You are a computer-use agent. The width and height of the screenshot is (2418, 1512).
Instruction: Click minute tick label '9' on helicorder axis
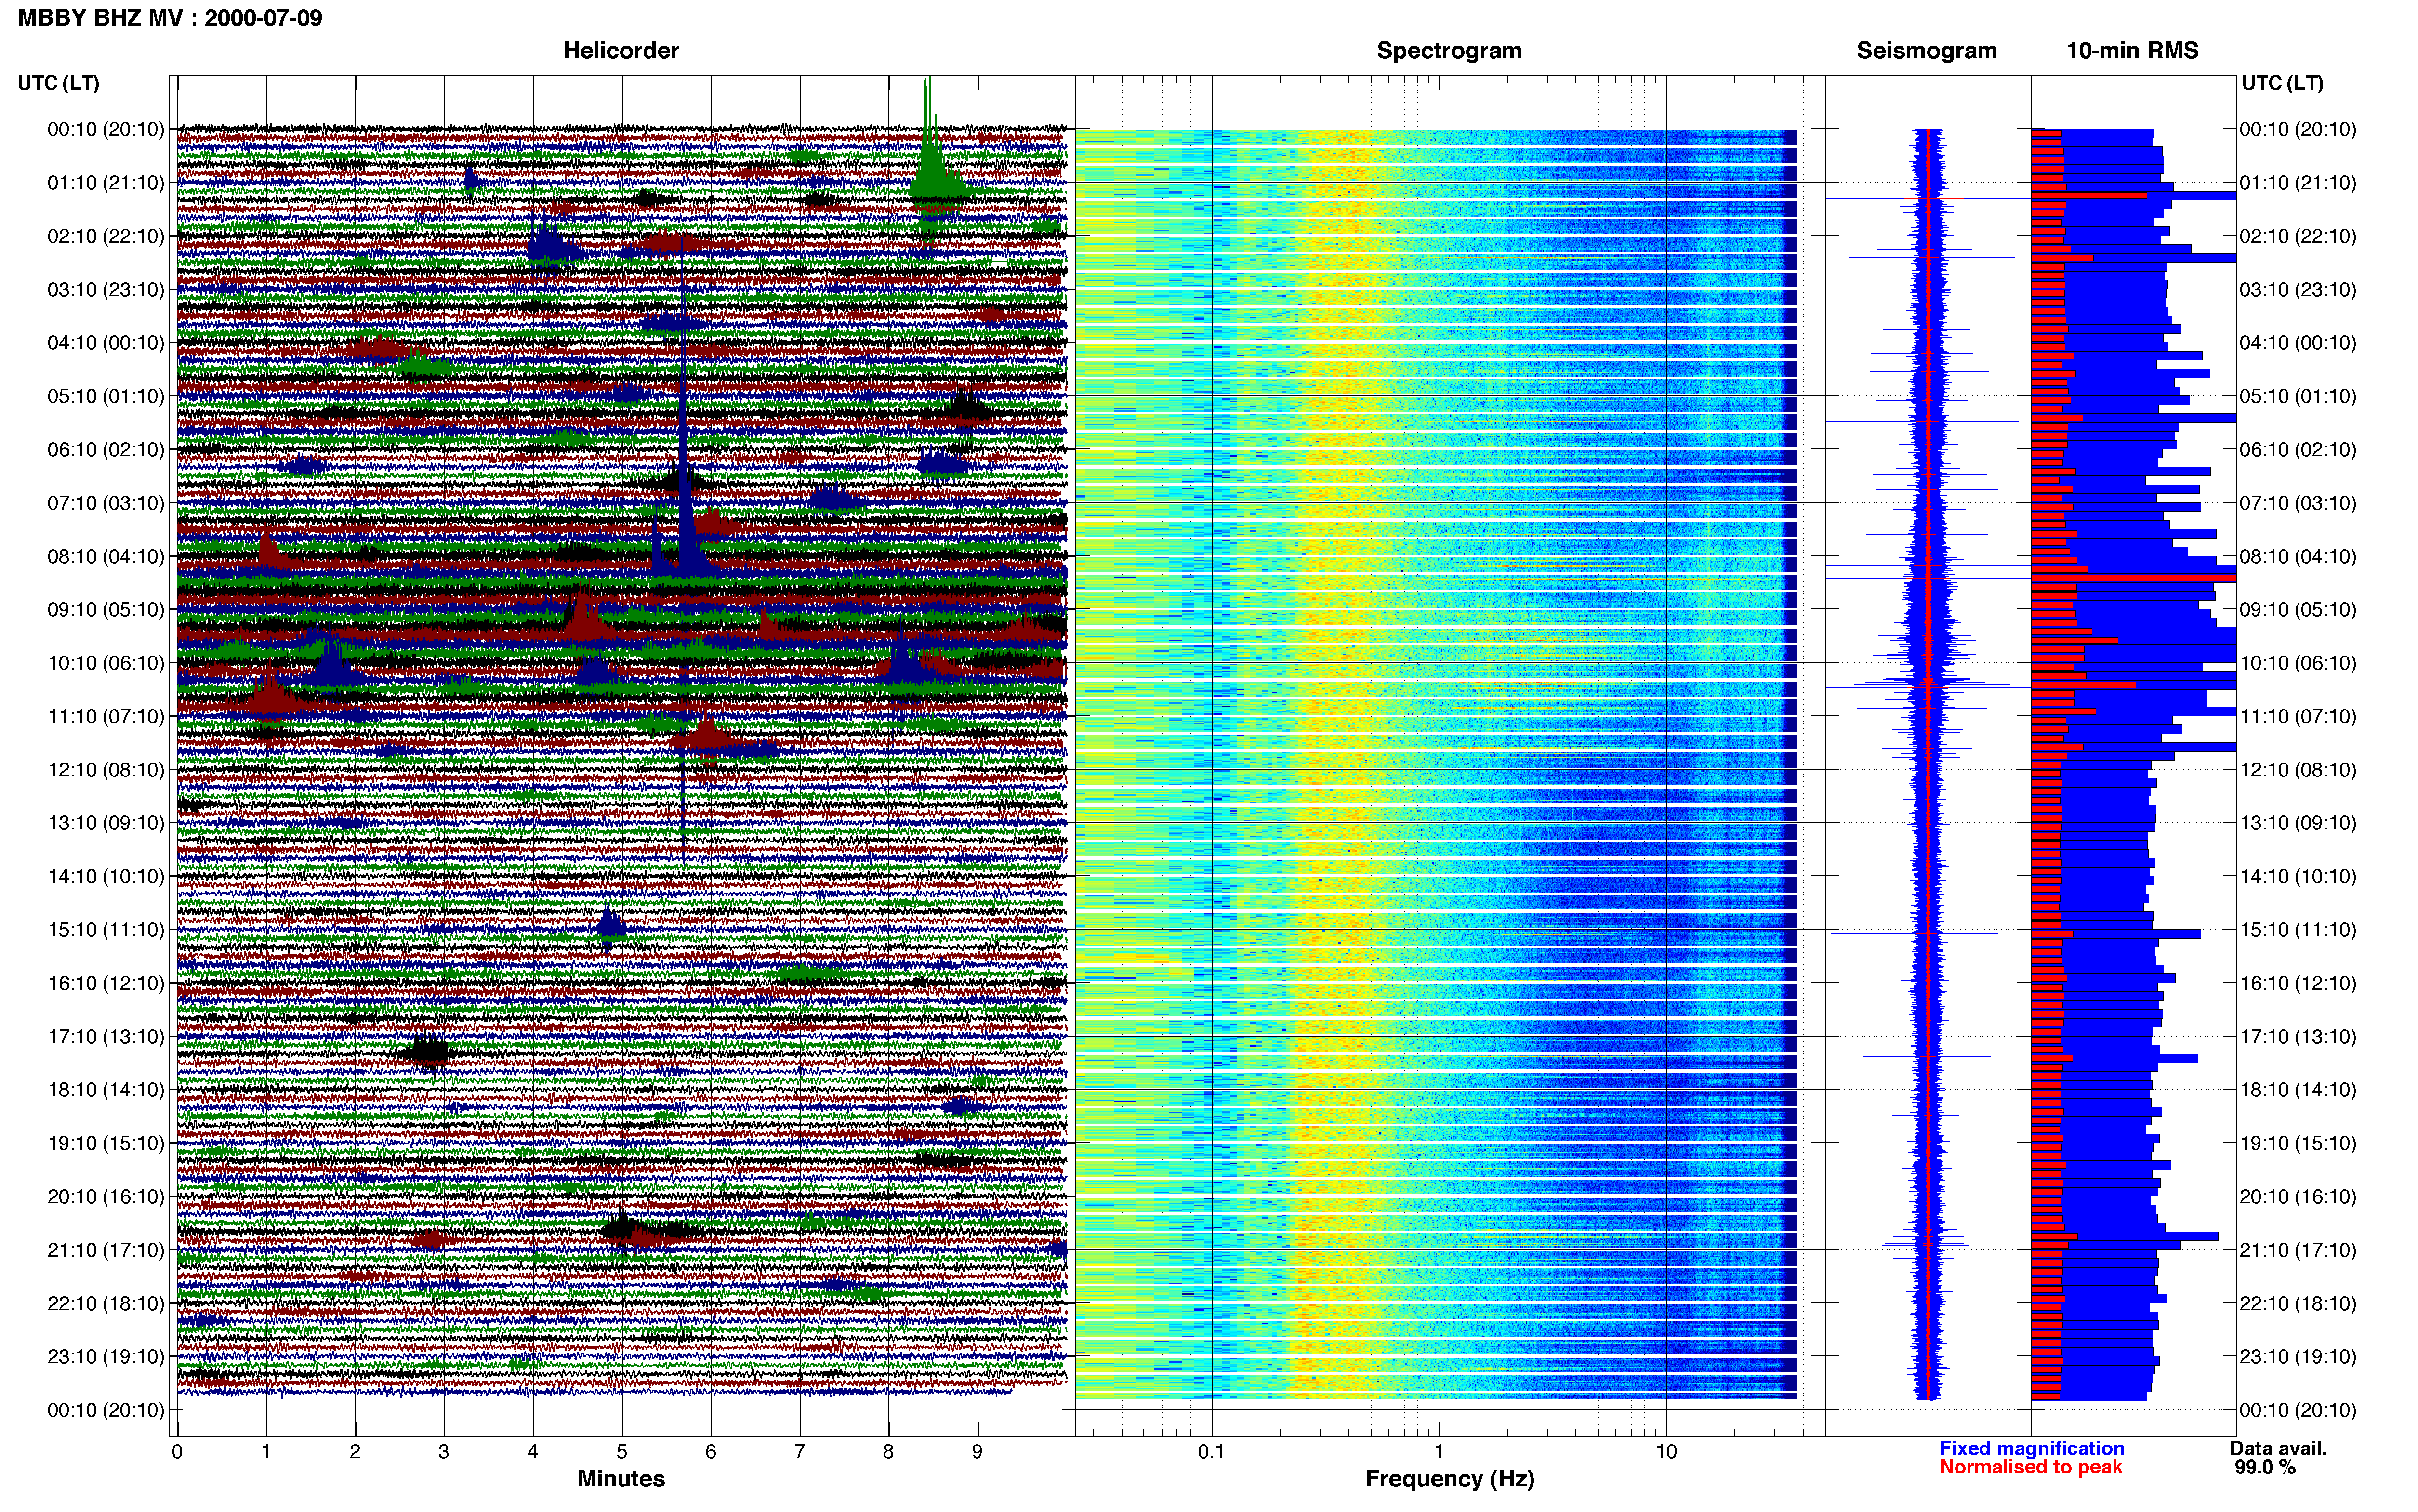click(x=977, y=1451)
